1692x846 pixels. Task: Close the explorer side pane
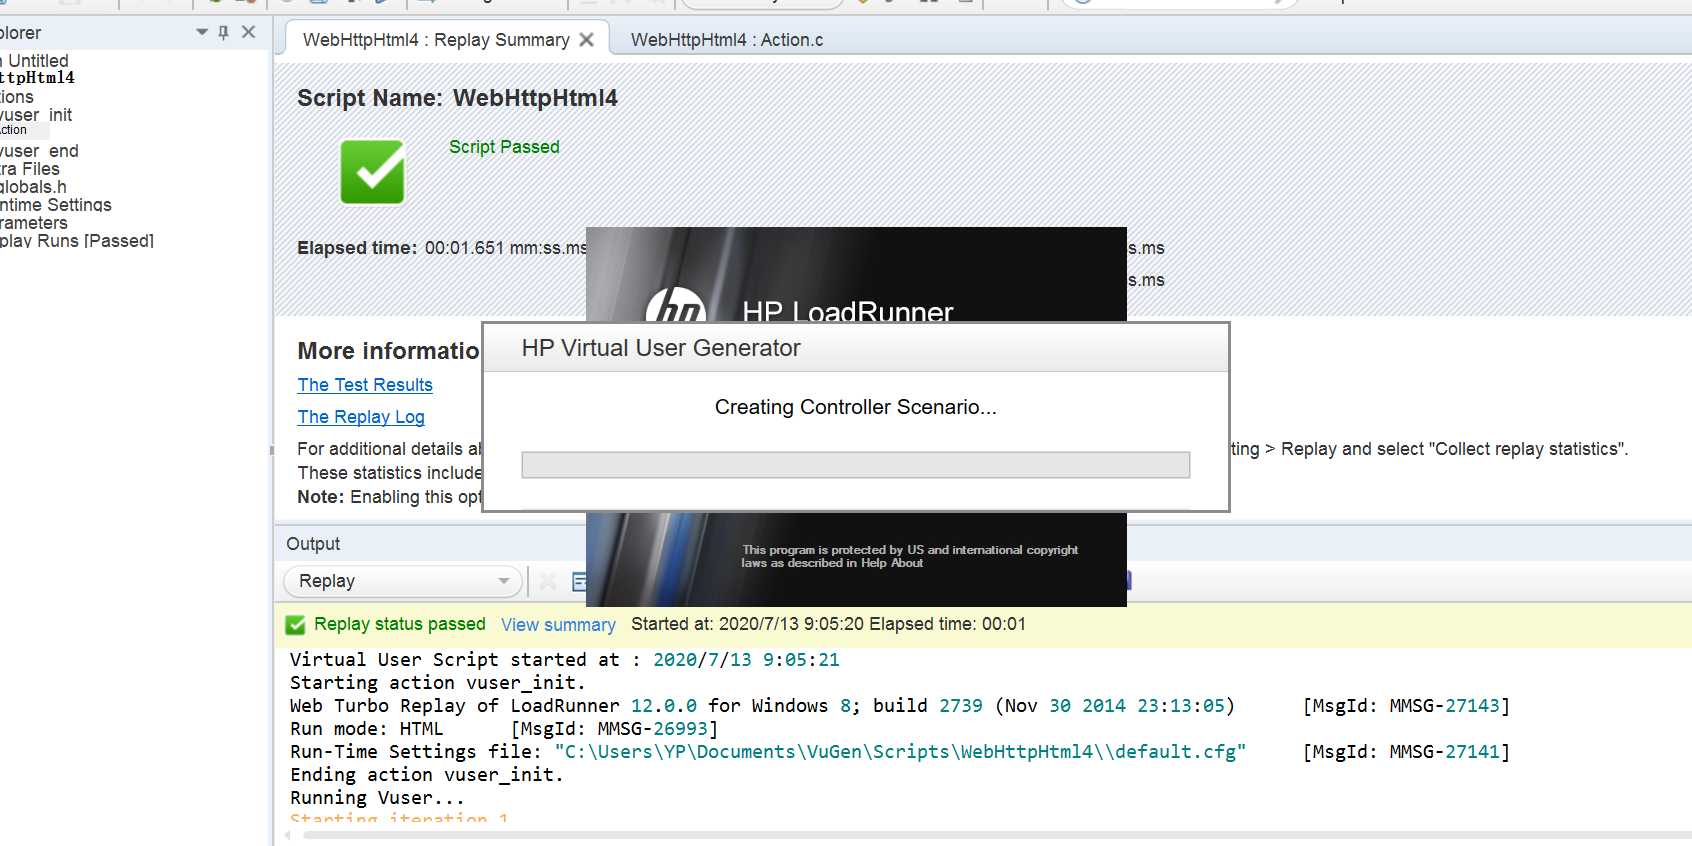[249, 32]
